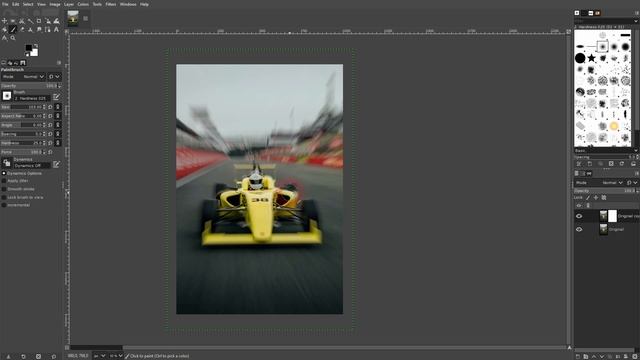Pick the large solid black circle brush
Screen dimensions: 640x360
pos(580,58)
